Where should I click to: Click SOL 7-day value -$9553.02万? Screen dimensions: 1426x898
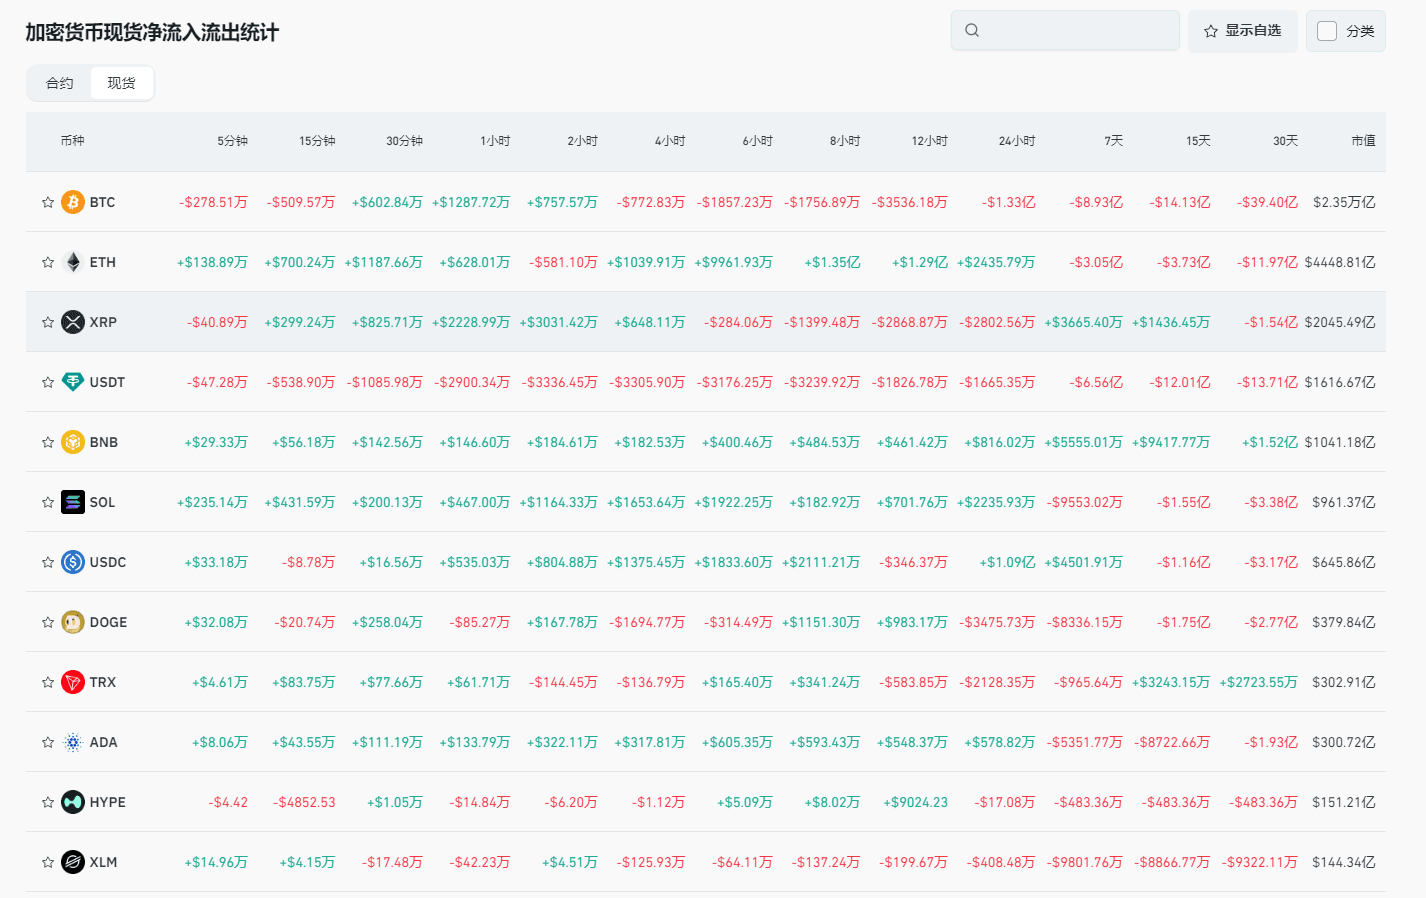pyautogui.click(x=1085, y=502)
